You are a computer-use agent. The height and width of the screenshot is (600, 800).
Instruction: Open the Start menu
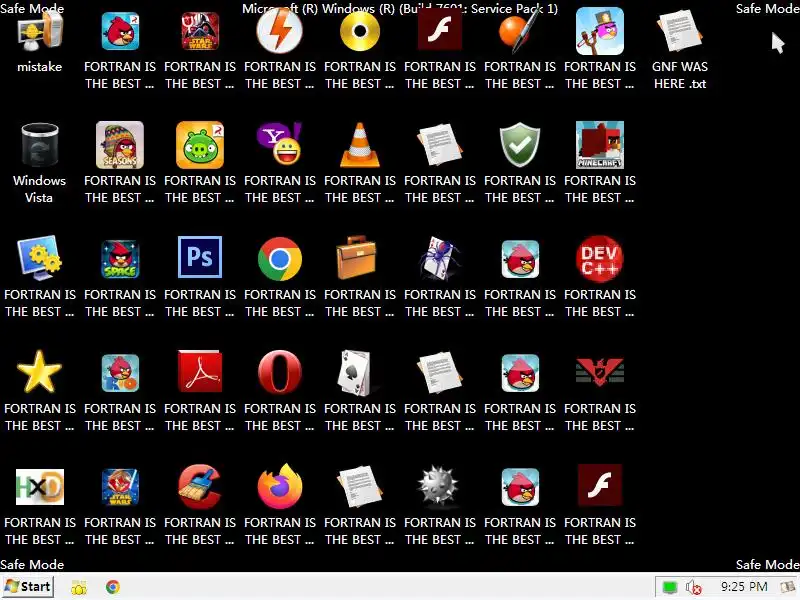pyautogui.click(x=28, y=587)
